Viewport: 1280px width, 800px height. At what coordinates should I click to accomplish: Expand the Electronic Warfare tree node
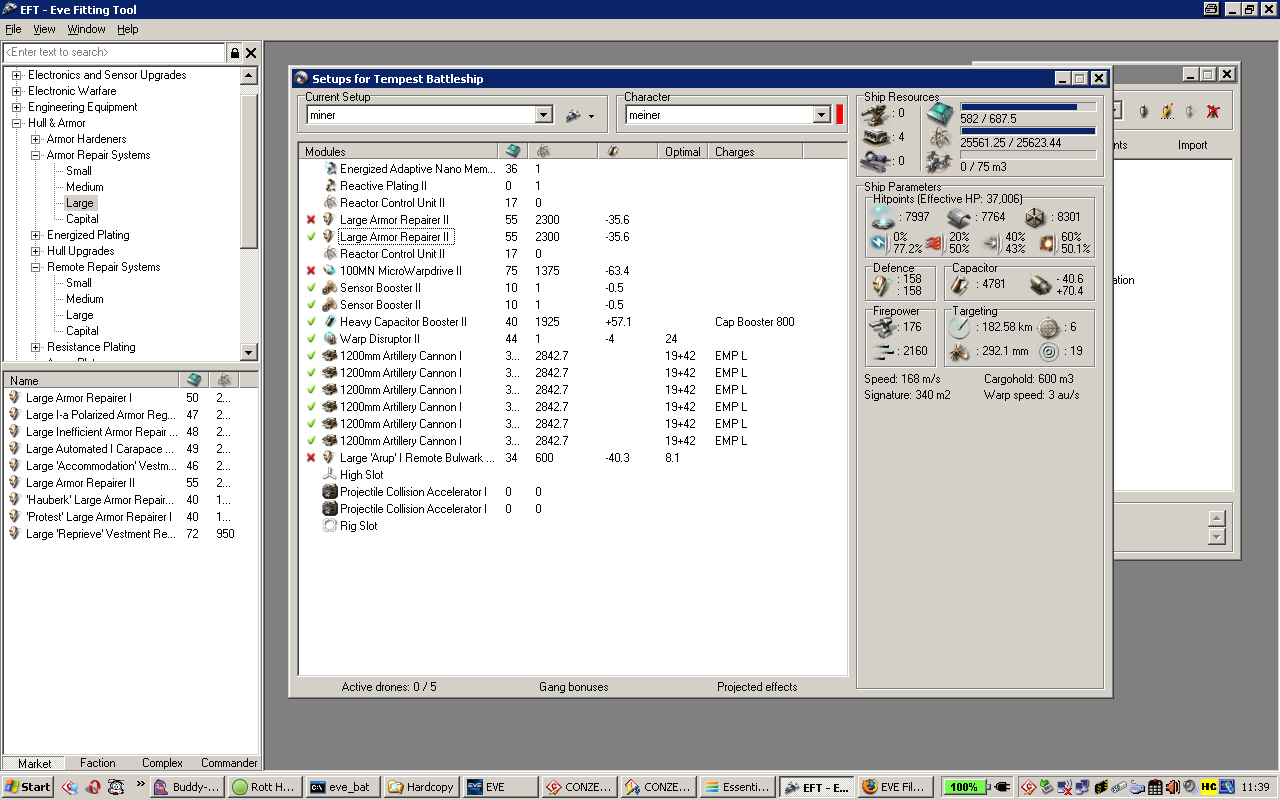pos(17,91)
